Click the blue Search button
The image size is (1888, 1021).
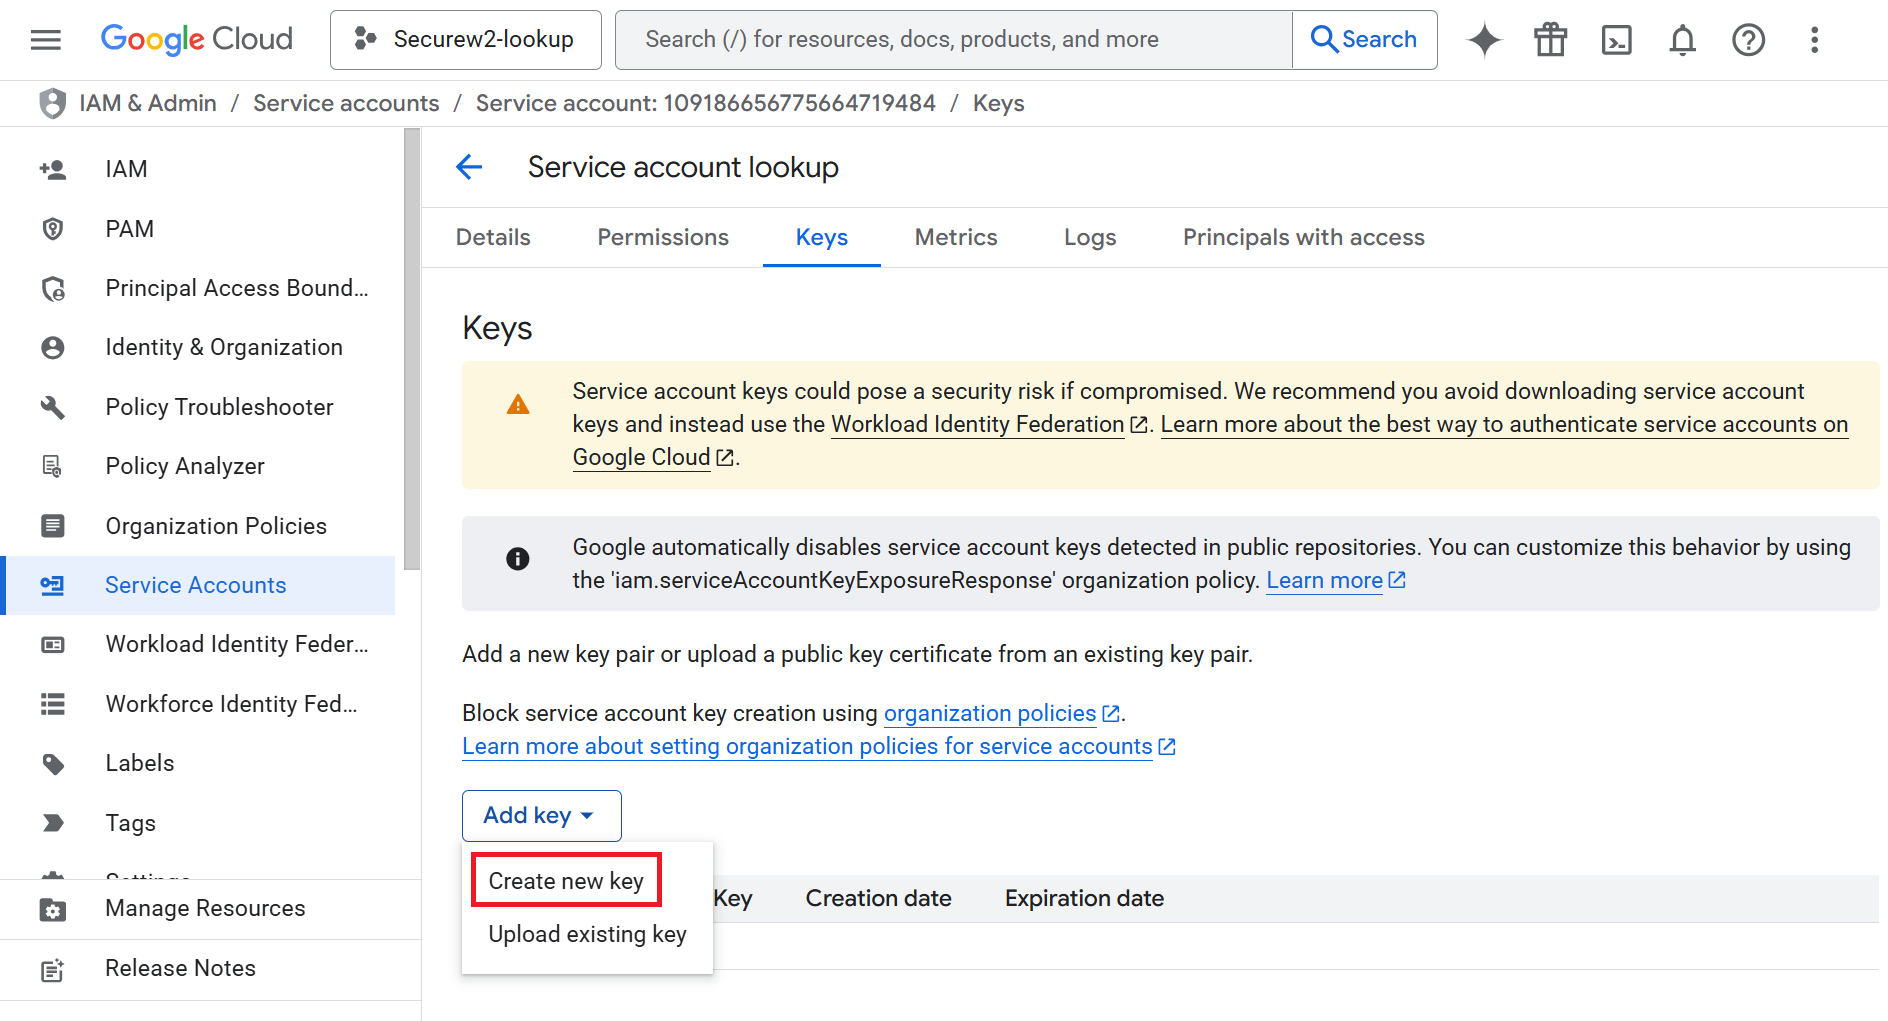(x=1364, y=40)
